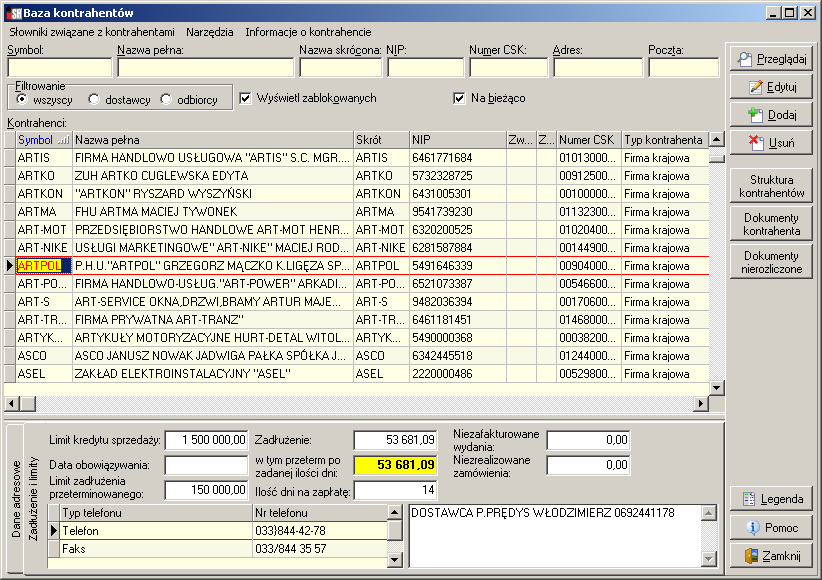Sort by Typ kontrahenta column header

pyautogui.click(x=665, y=140)
